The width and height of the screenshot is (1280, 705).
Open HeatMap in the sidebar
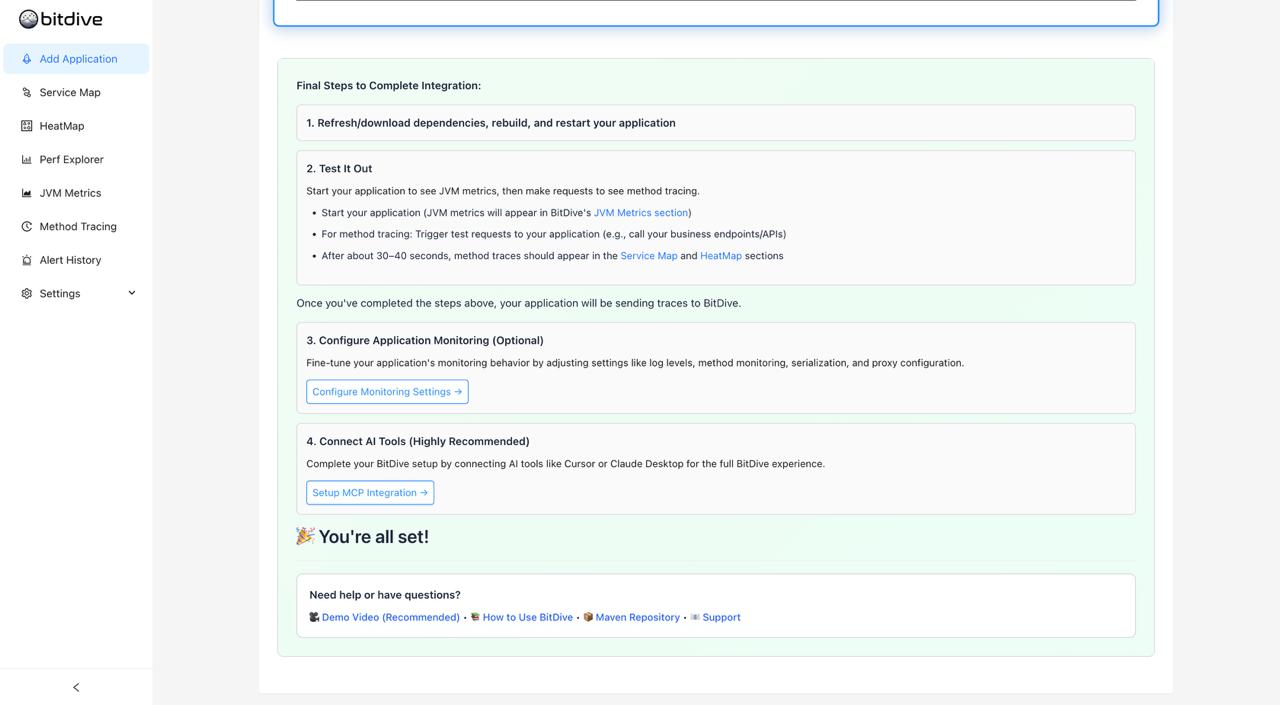tap(76, 126)
